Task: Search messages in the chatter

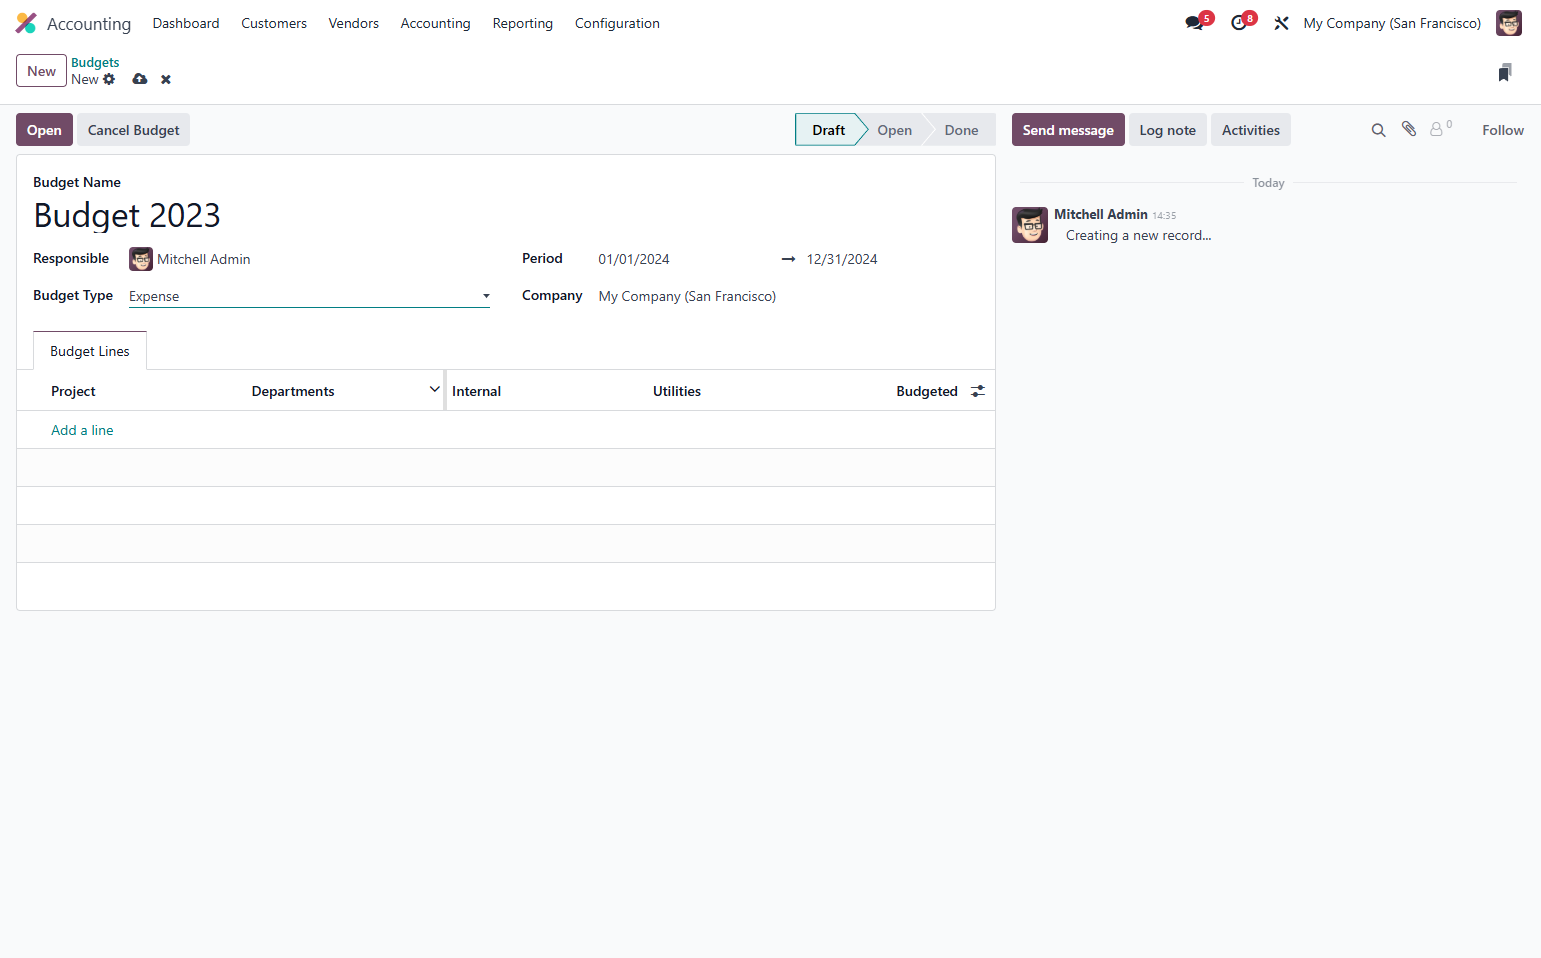Action: click(1378, 130)
